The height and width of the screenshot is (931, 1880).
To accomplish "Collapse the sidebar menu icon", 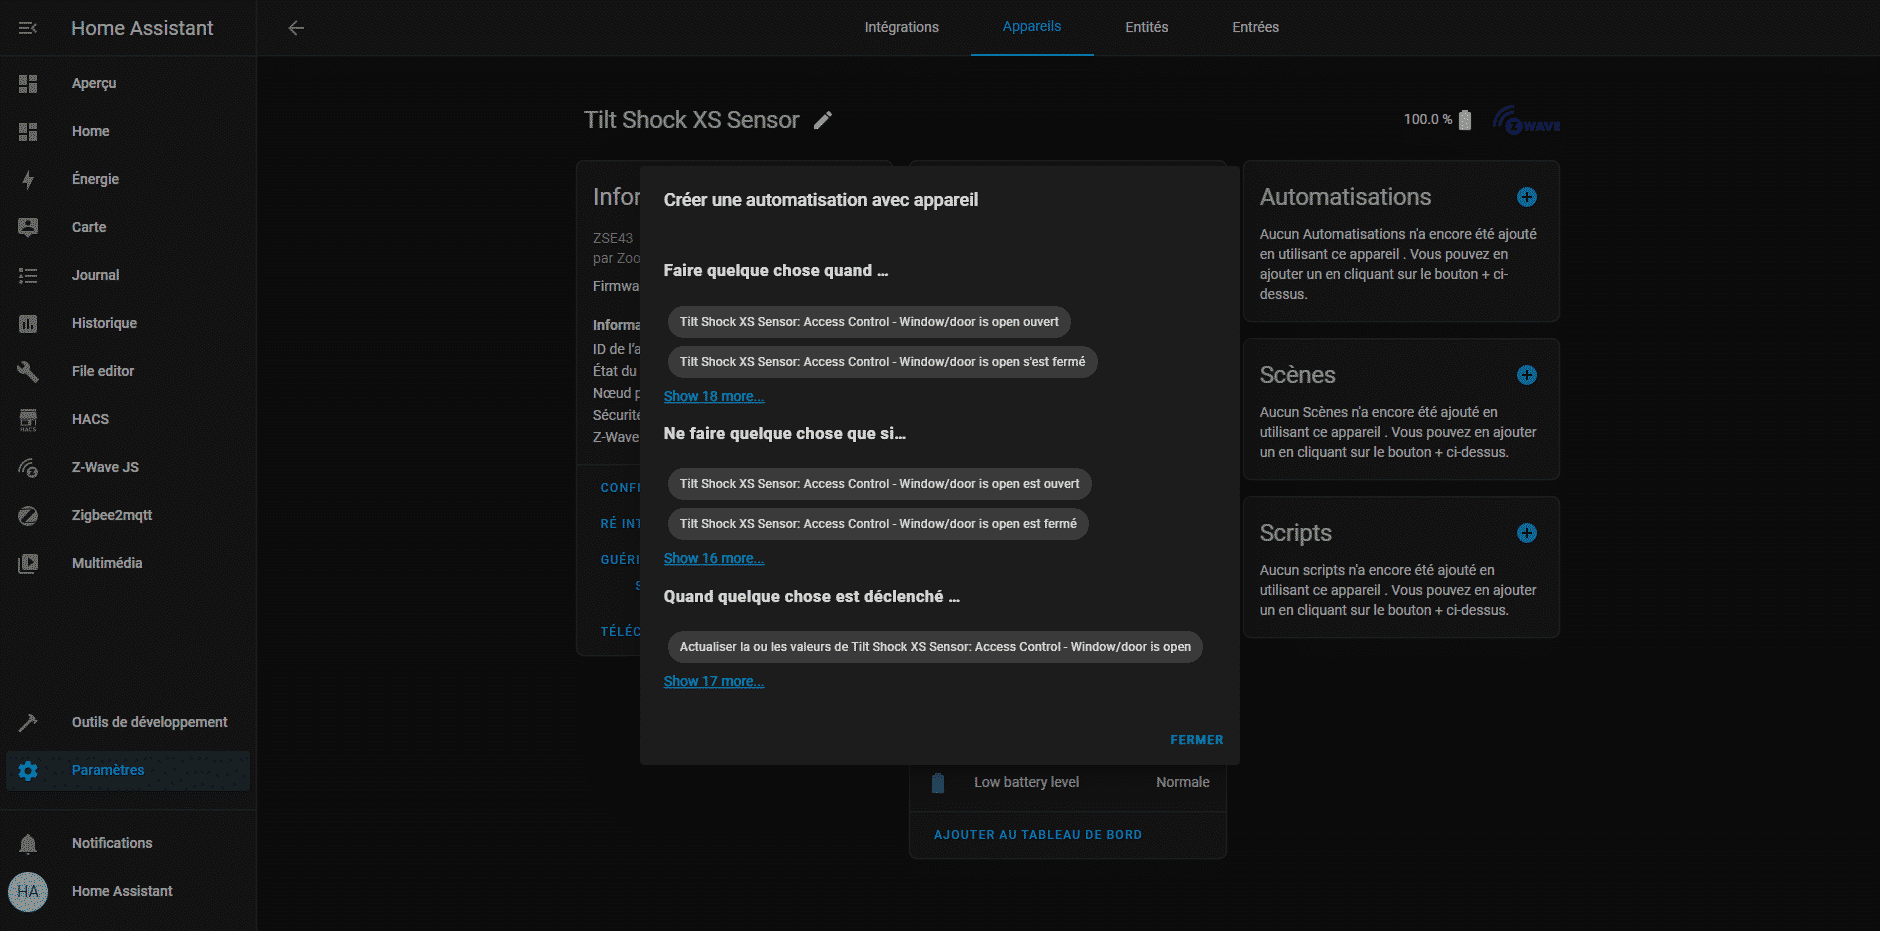I will point(28,28).
